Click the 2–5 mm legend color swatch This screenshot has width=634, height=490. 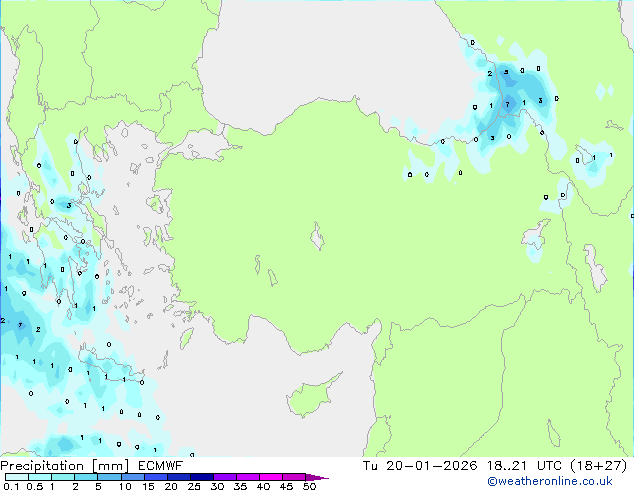86,477
